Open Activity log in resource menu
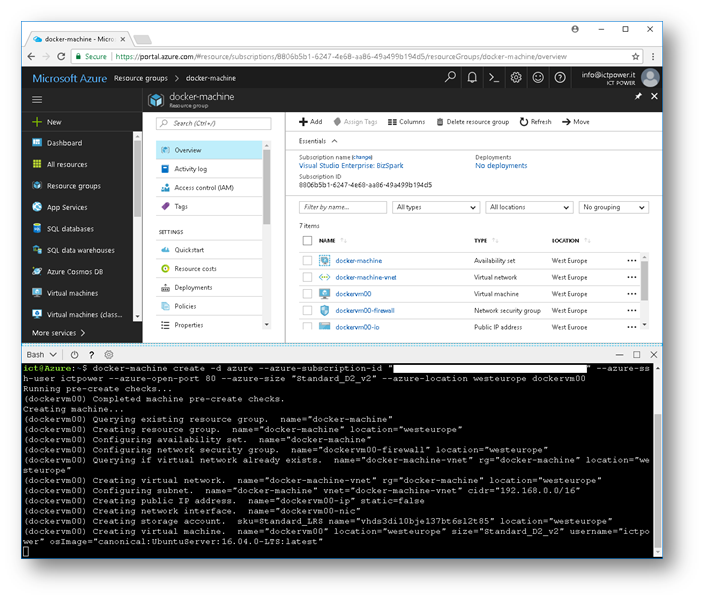 pyautogui.click(x=190, y=169)
